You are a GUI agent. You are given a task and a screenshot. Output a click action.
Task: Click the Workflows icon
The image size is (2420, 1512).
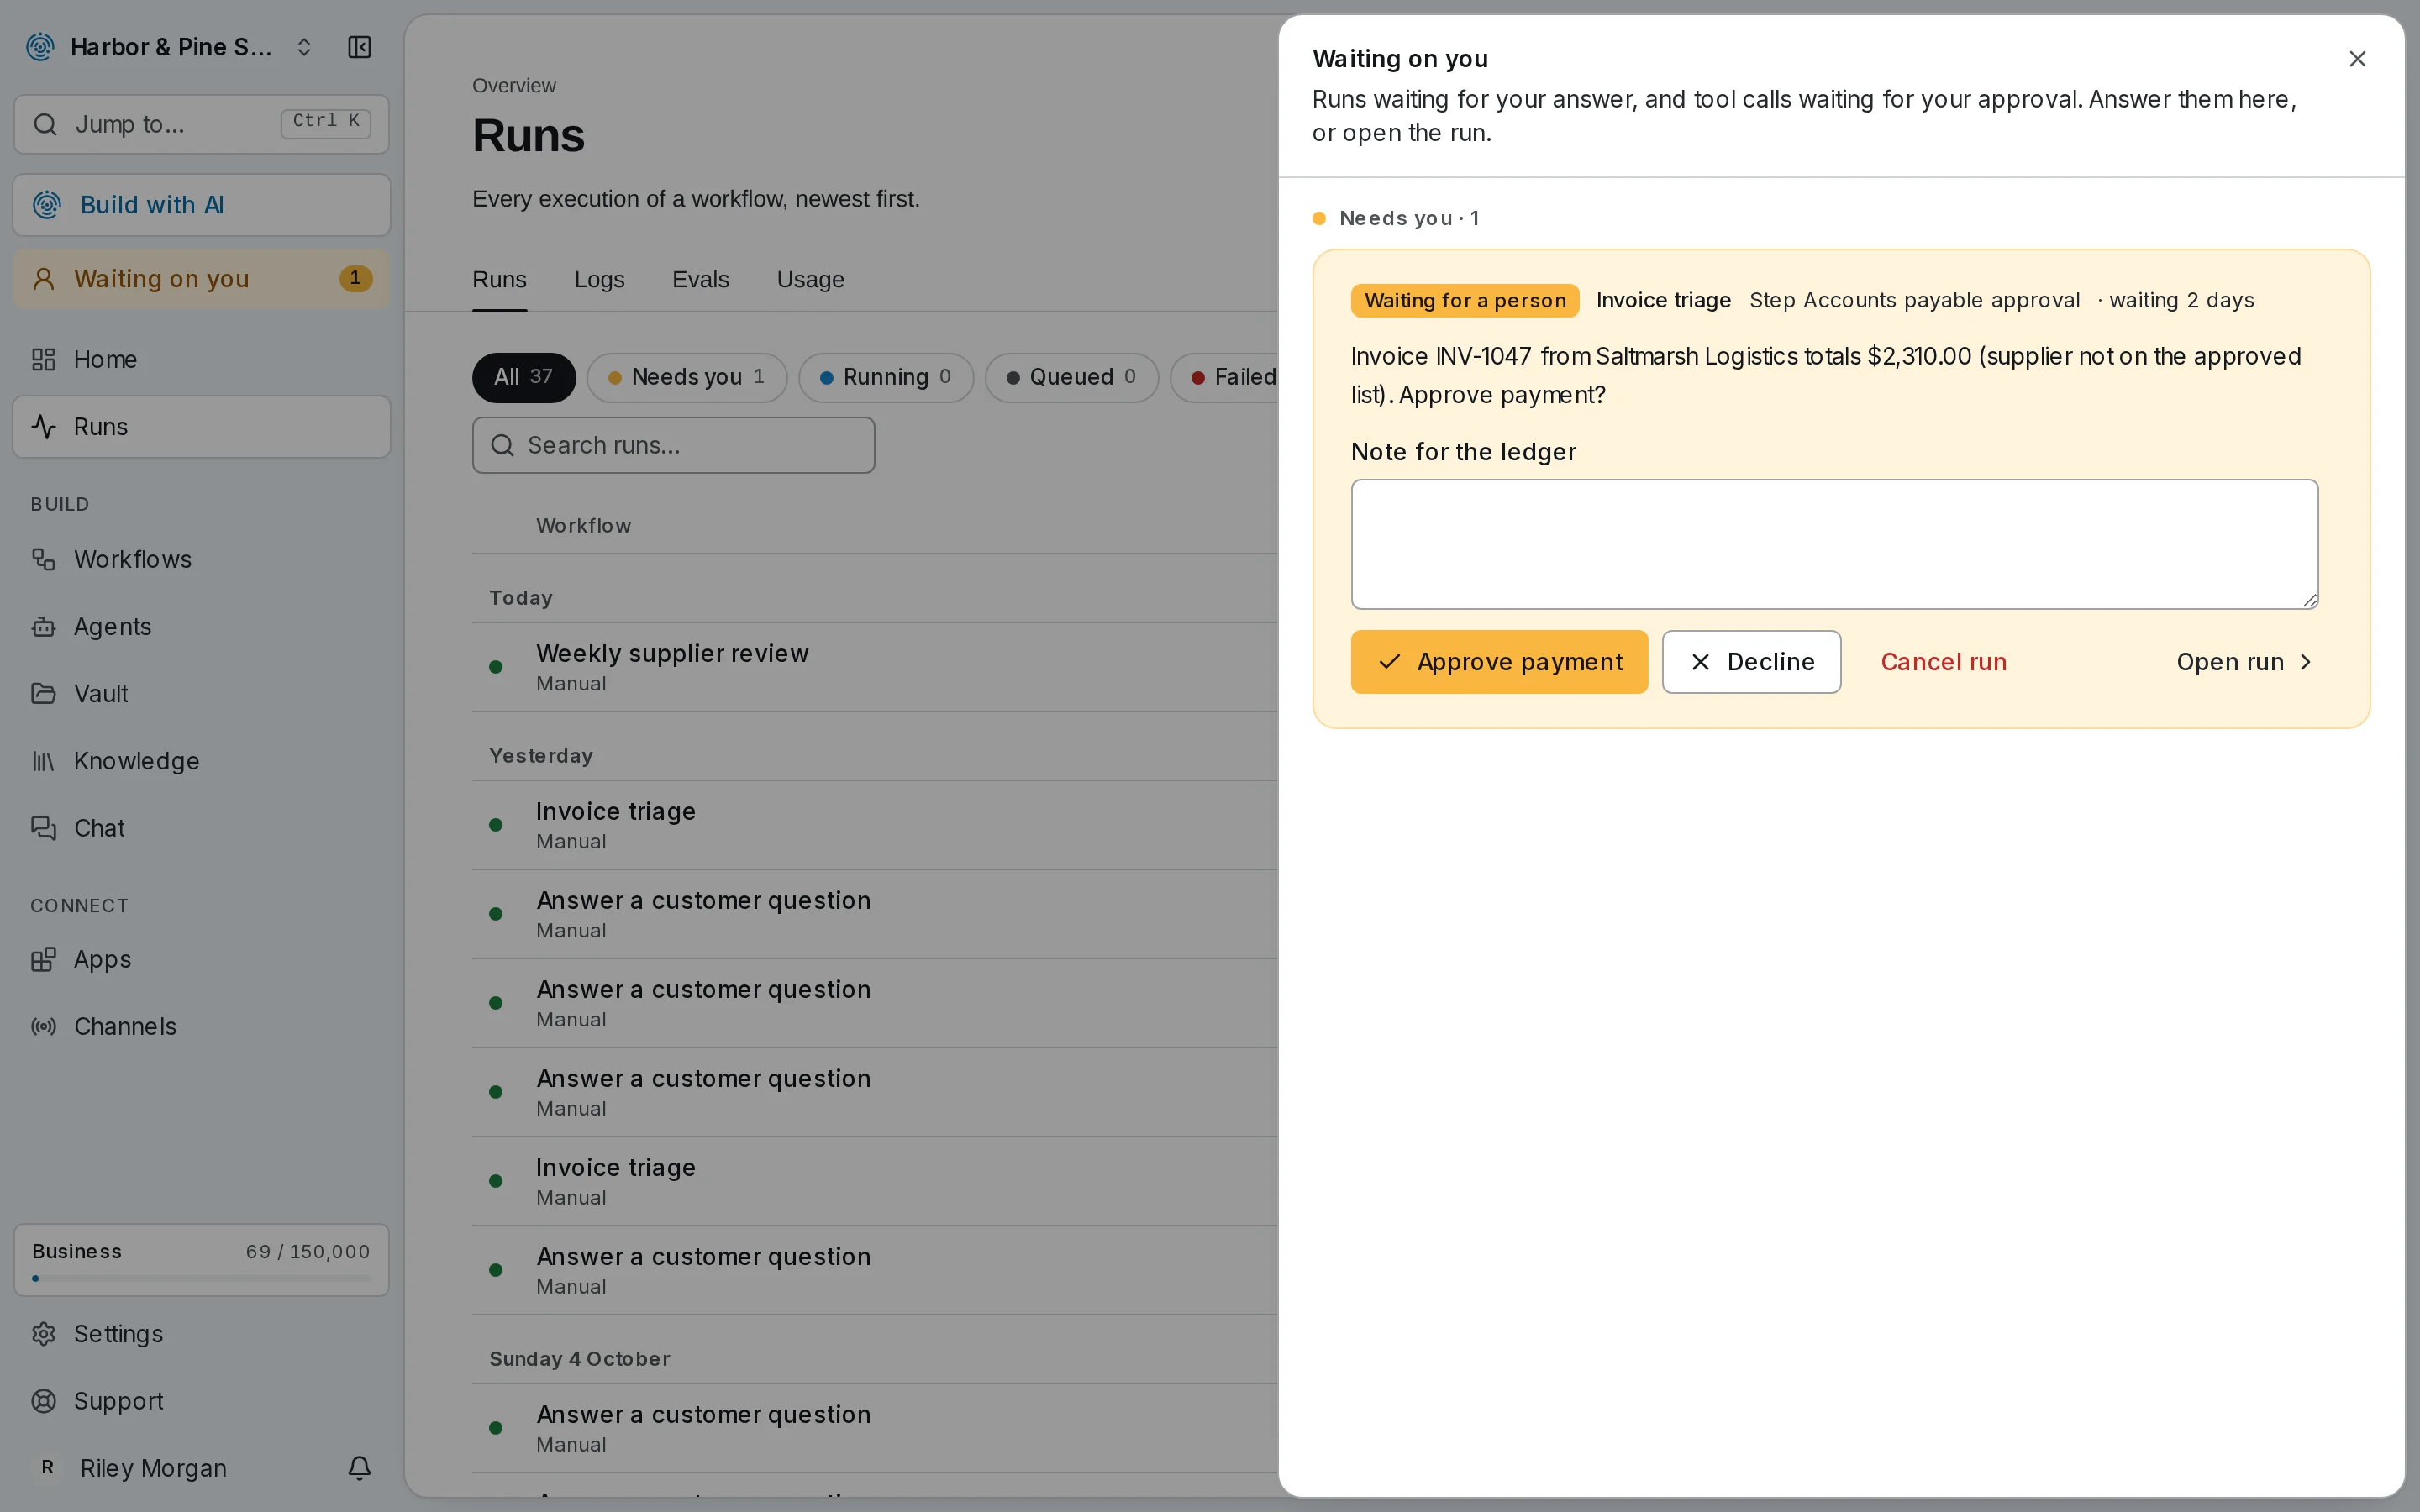point(44,559)
